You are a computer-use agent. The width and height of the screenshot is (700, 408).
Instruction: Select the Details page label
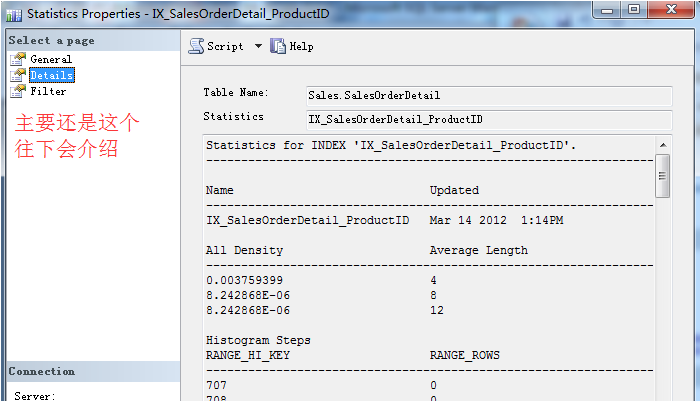click(51, 75)
